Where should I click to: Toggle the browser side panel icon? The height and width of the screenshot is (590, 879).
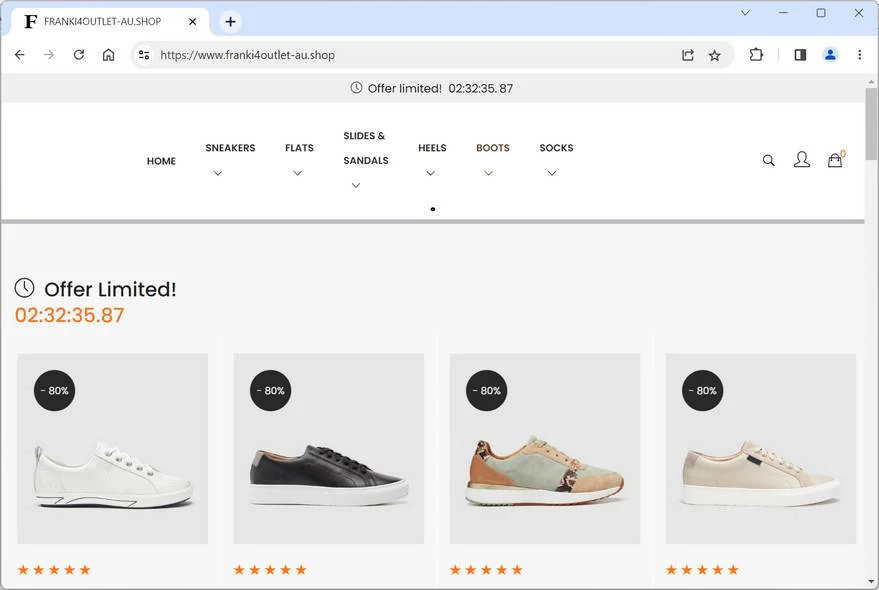pyautogui.click(x=801, y=55)
